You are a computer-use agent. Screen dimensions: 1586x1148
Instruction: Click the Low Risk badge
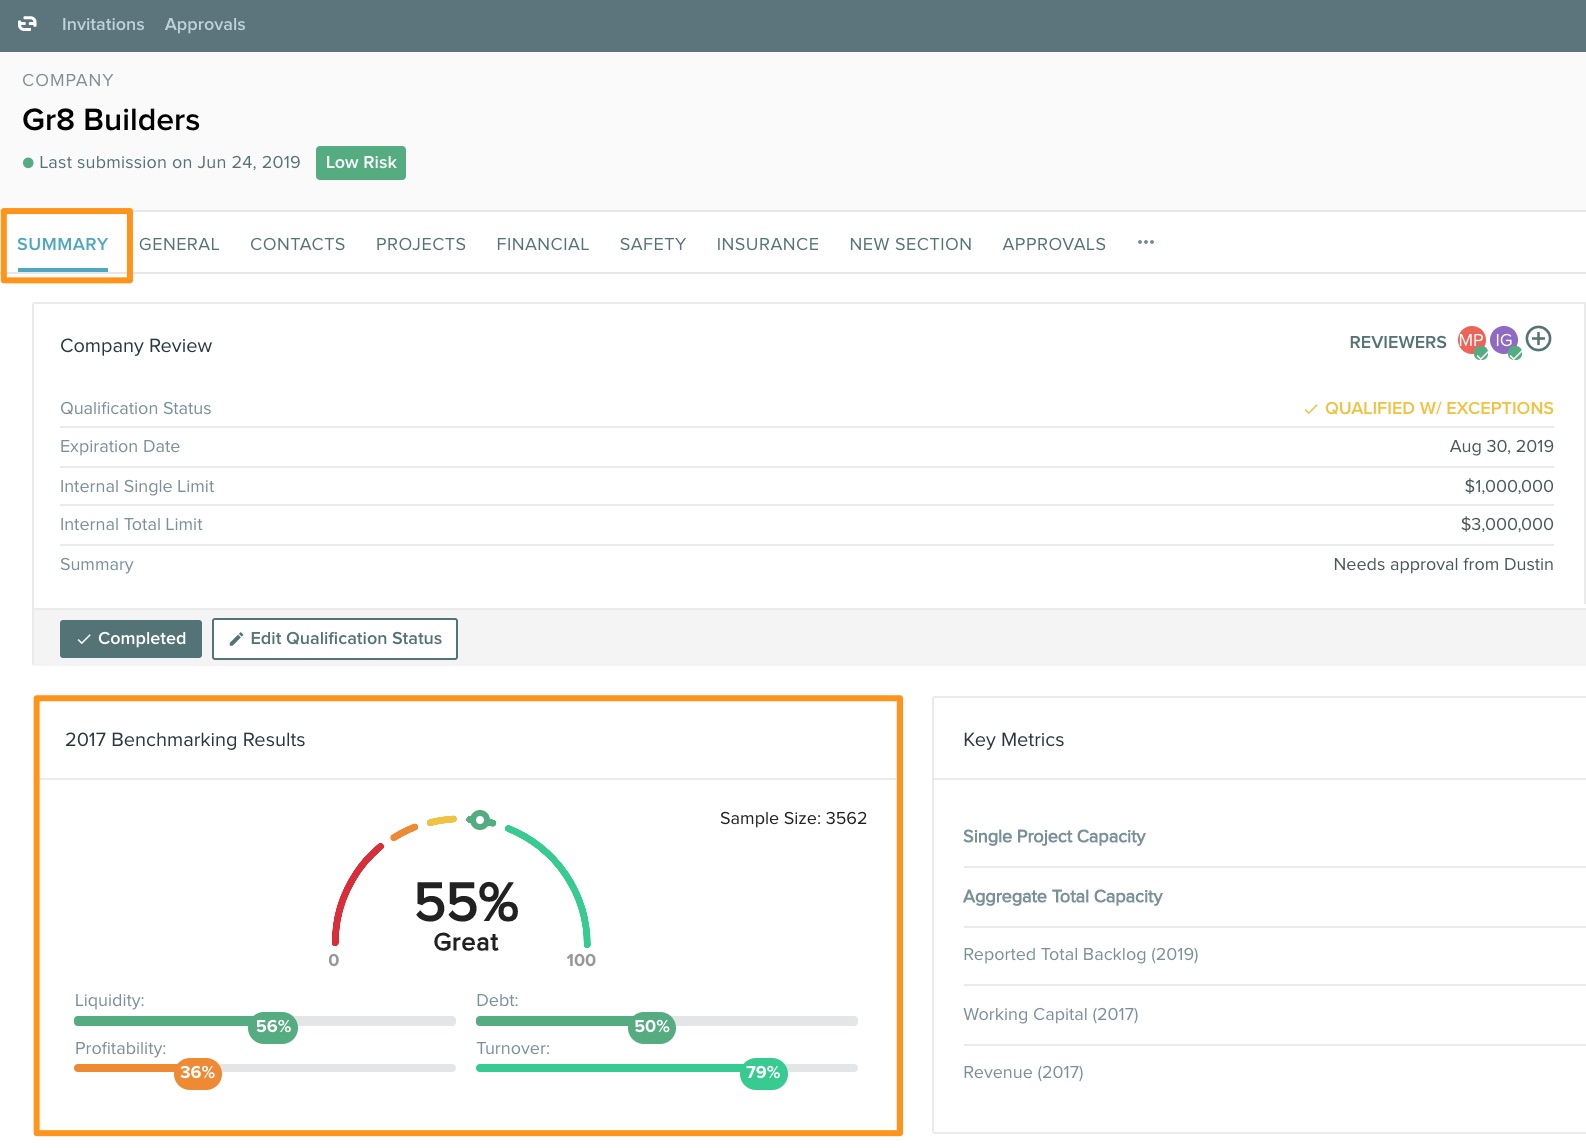(361, 163)
